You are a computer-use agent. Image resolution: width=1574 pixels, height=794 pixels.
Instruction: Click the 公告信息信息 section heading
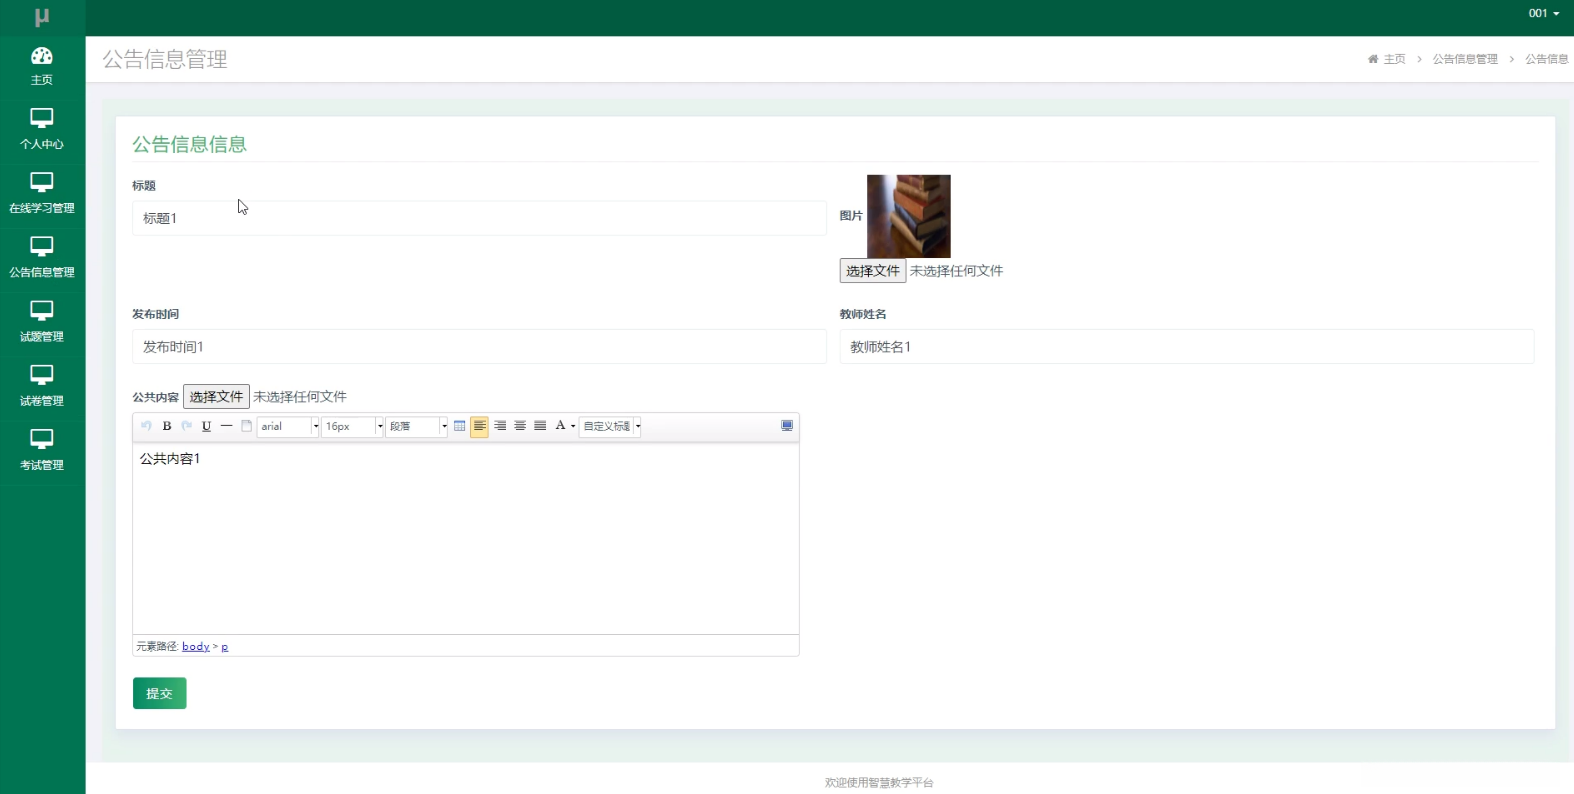tap(190, 144)
